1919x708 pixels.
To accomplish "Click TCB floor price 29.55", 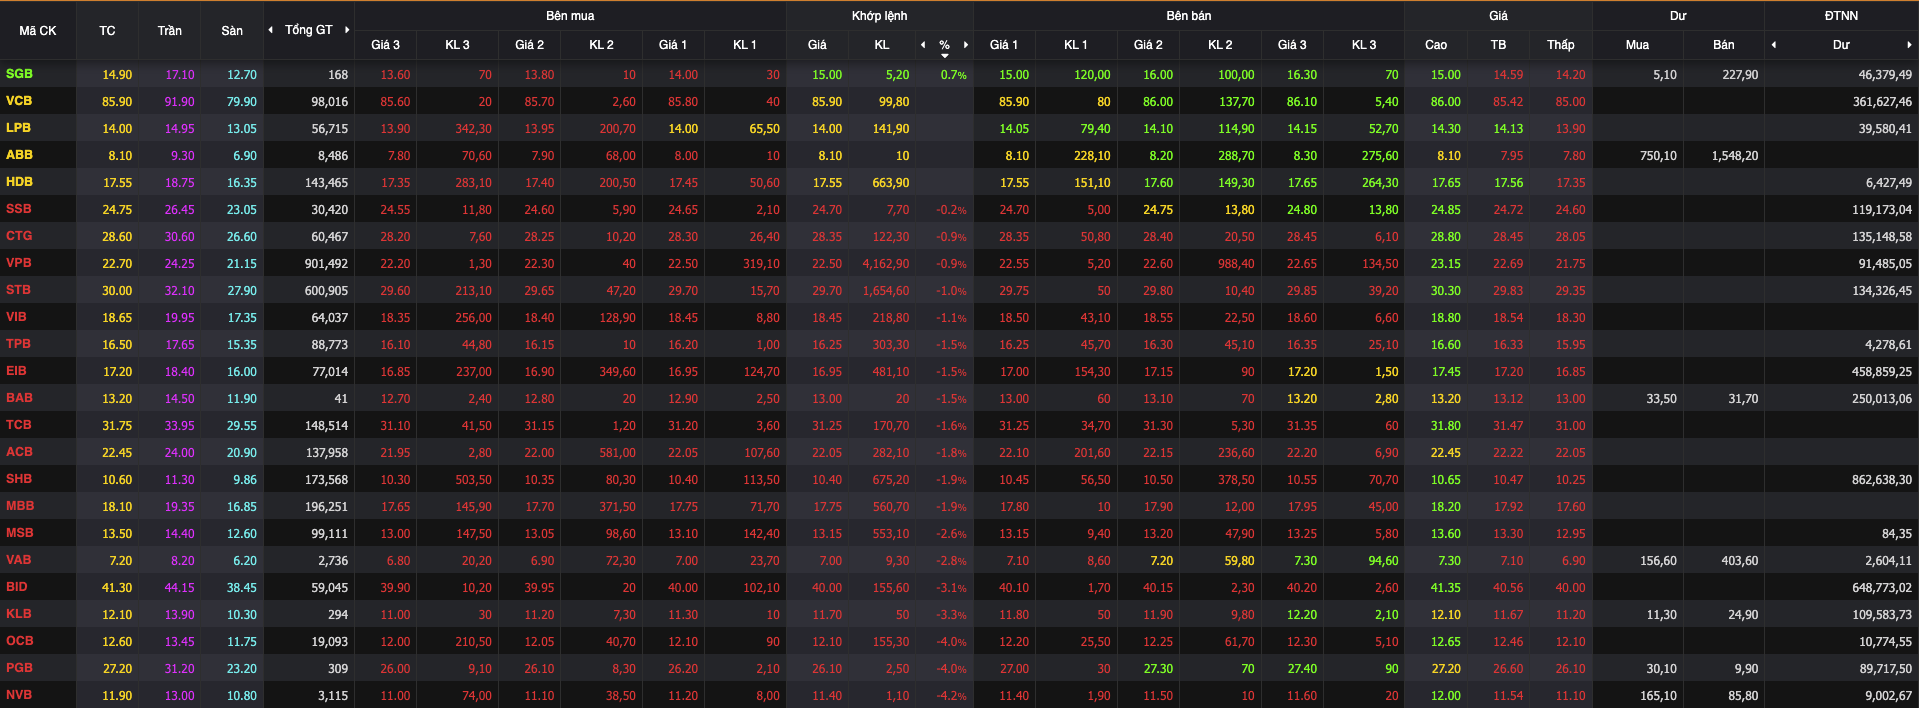I will (x=242, y=426).
